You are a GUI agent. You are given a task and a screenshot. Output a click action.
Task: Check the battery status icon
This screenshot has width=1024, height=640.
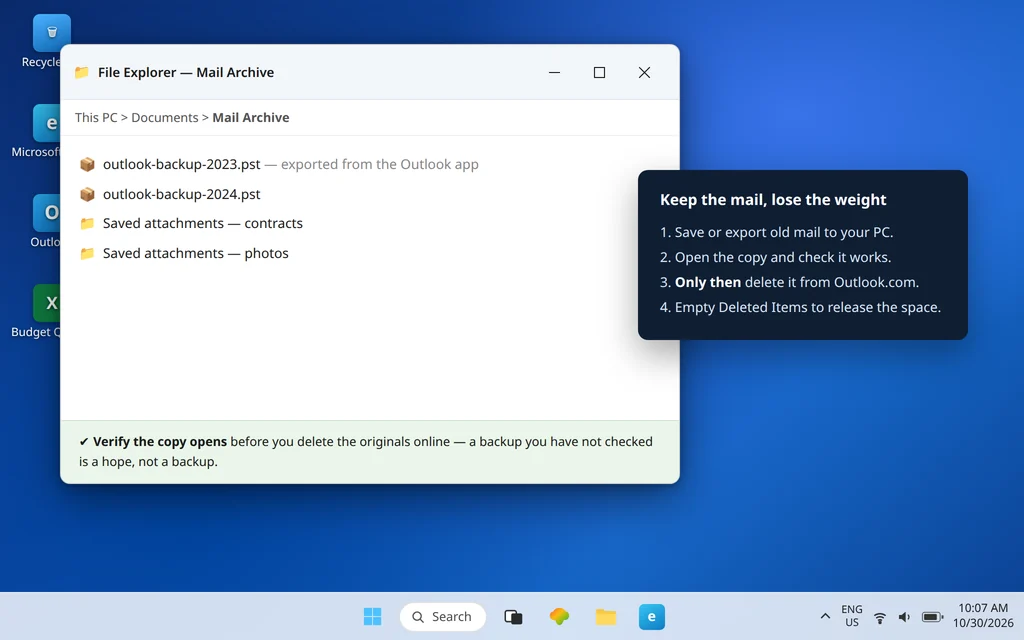click(x=932, y=617)
